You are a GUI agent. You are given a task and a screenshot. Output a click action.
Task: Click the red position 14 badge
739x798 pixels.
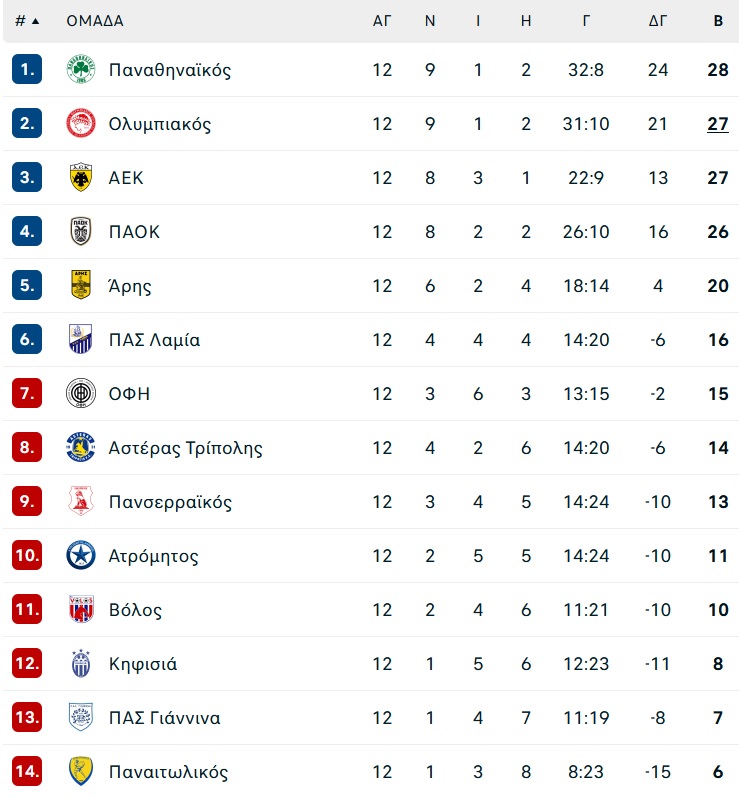pos(27,771)
